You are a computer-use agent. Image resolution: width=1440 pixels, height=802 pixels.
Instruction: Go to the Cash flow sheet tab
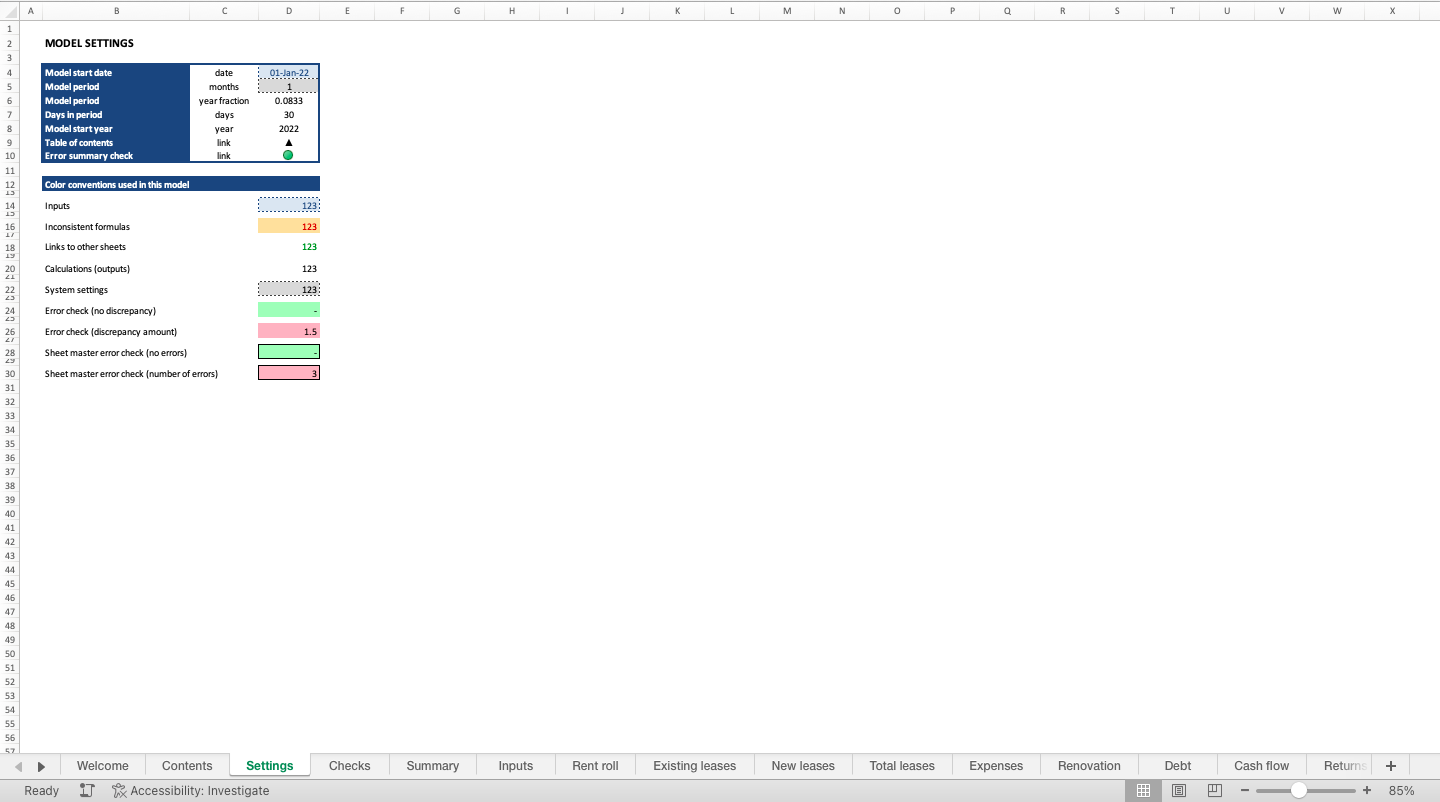coord(1261,766)
